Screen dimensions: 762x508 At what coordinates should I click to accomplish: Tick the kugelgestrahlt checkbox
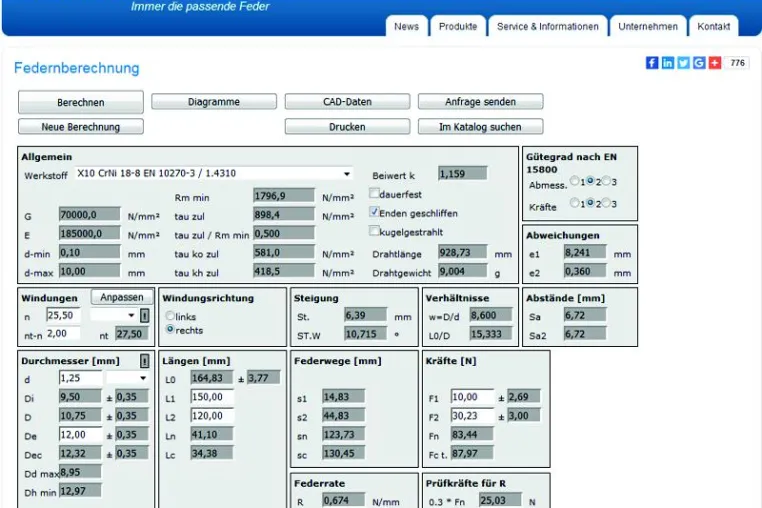point(374,231)
